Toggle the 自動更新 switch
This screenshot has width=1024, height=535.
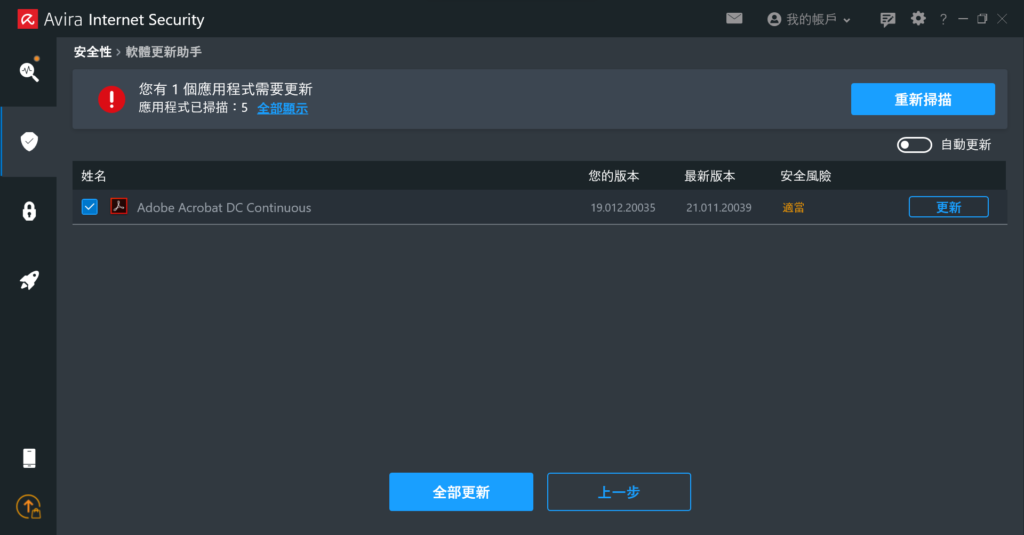point(914,145)
